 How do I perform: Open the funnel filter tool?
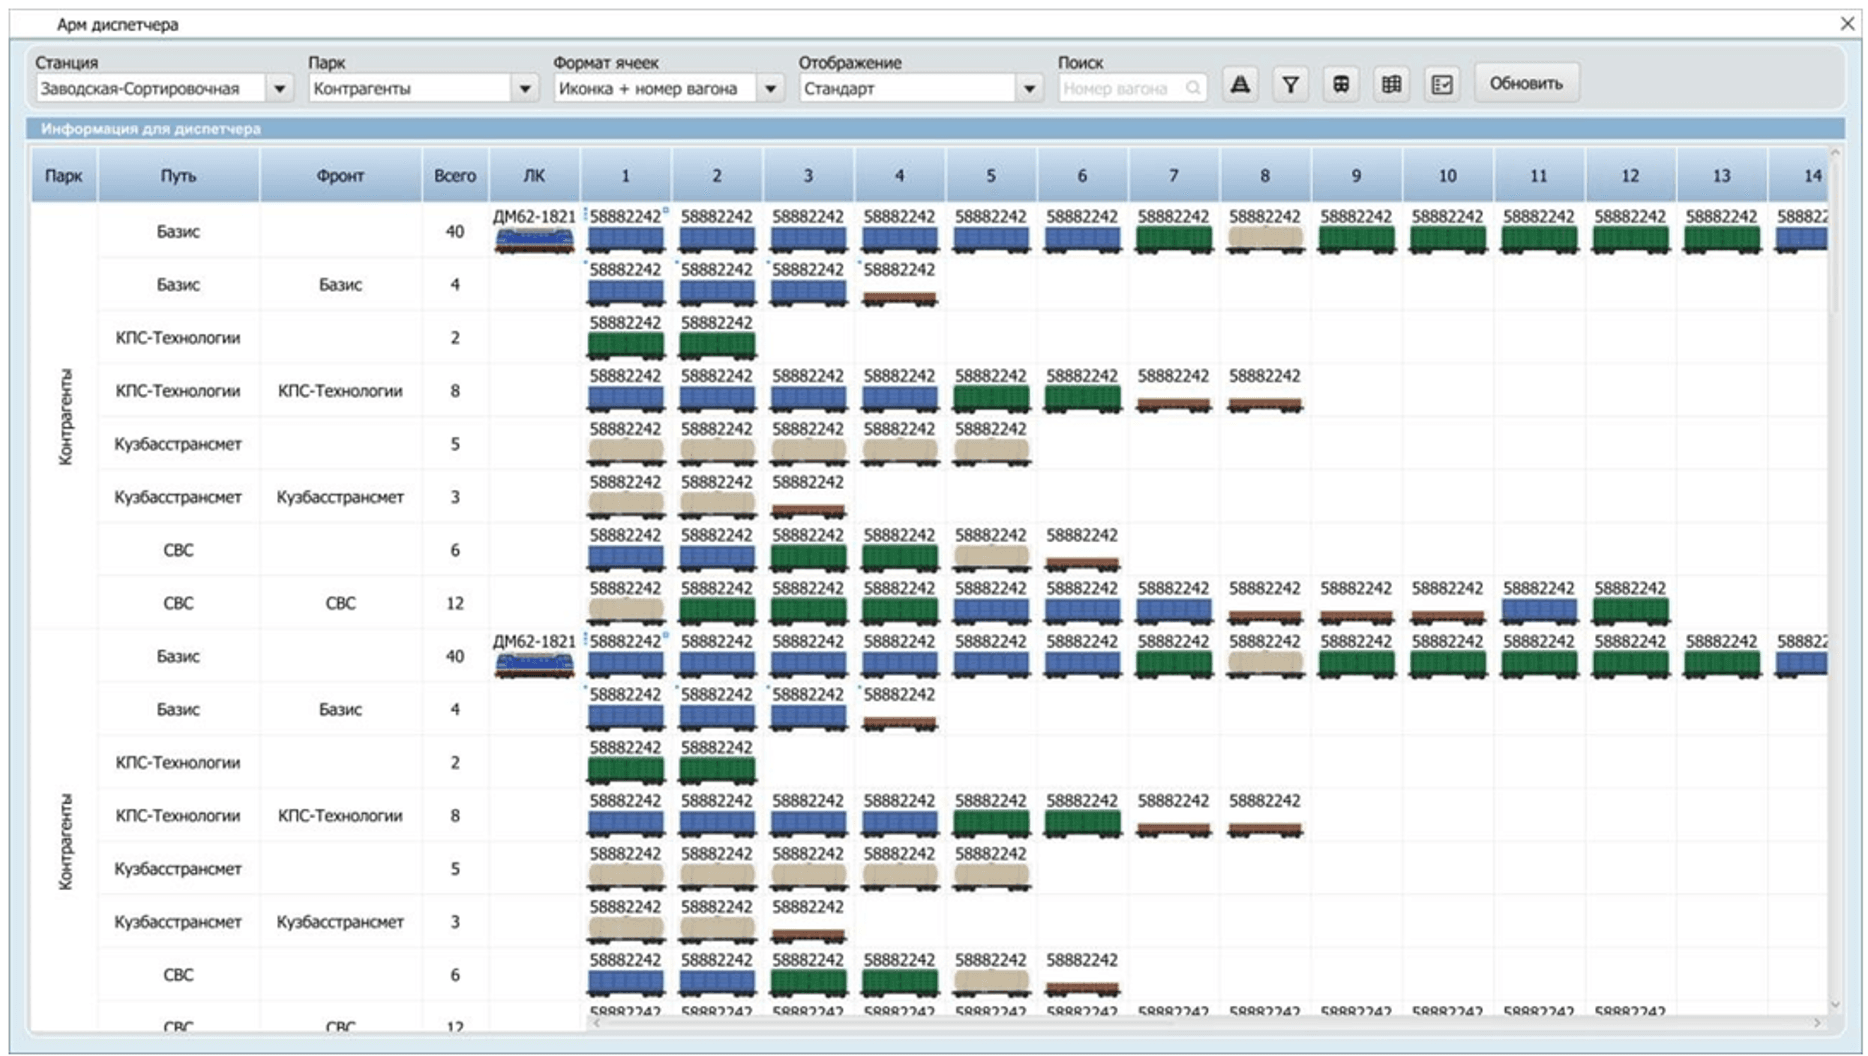pyautogui.click(x=1290, y=85)
